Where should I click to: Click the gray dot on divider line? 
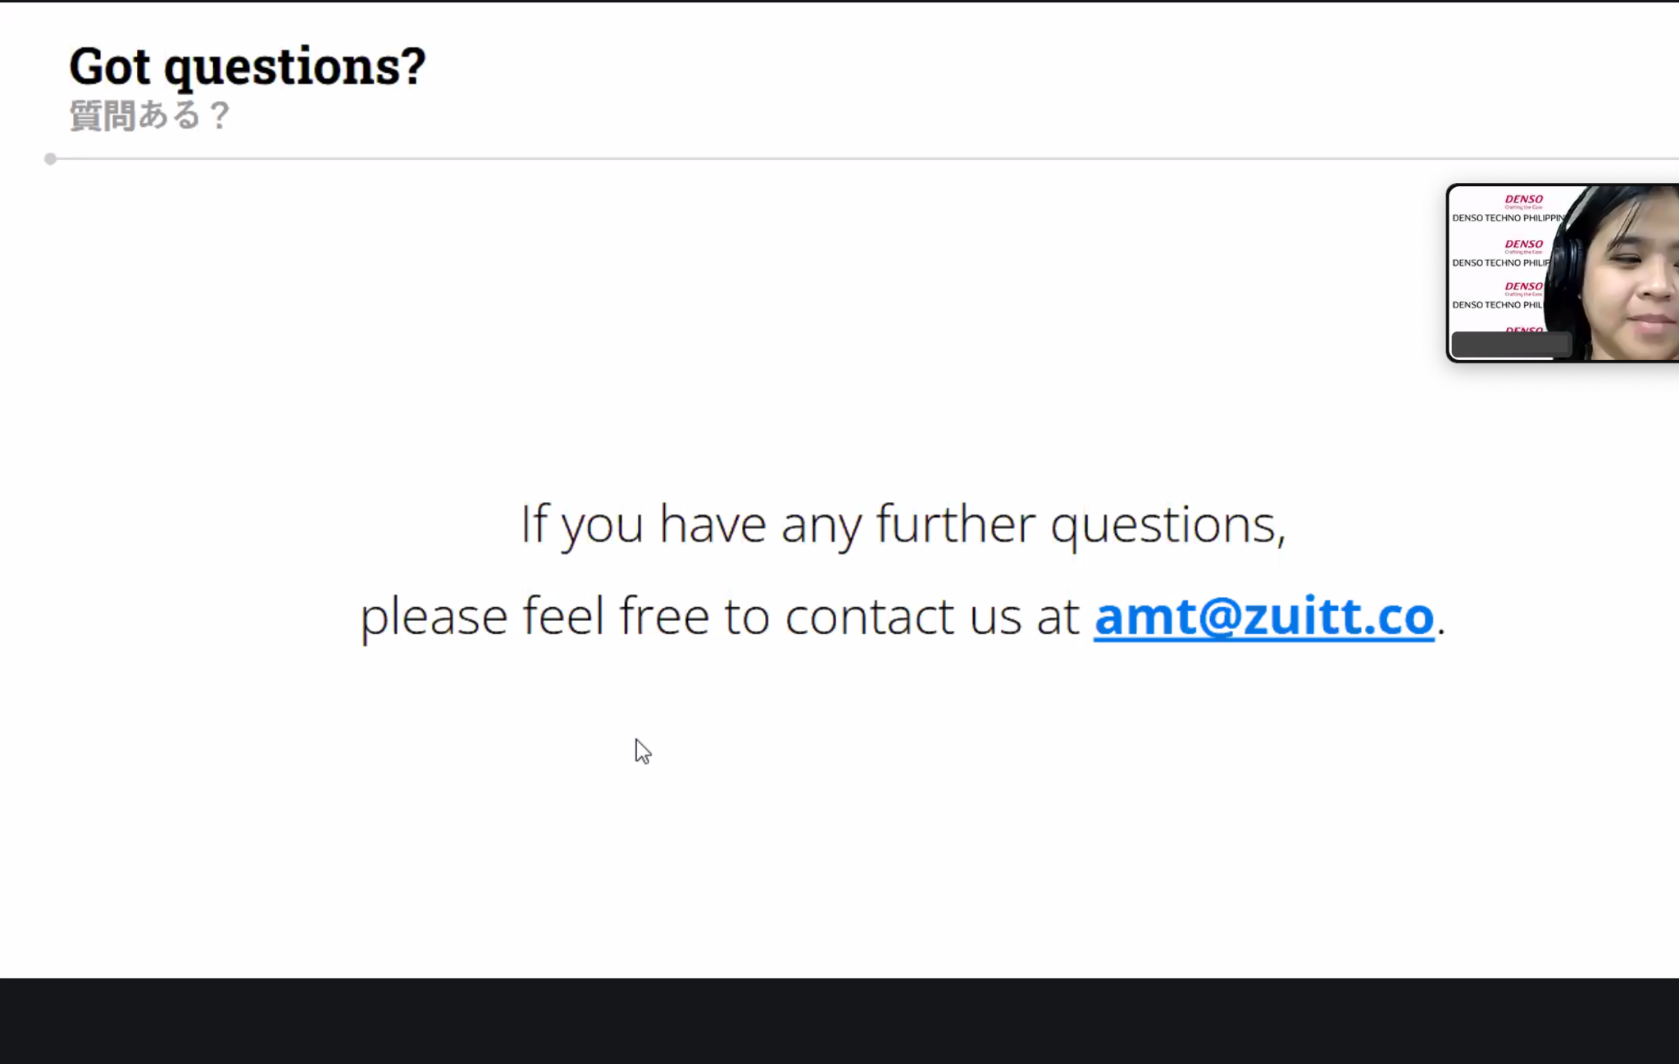pyautogui.click(x=50, y=159)
